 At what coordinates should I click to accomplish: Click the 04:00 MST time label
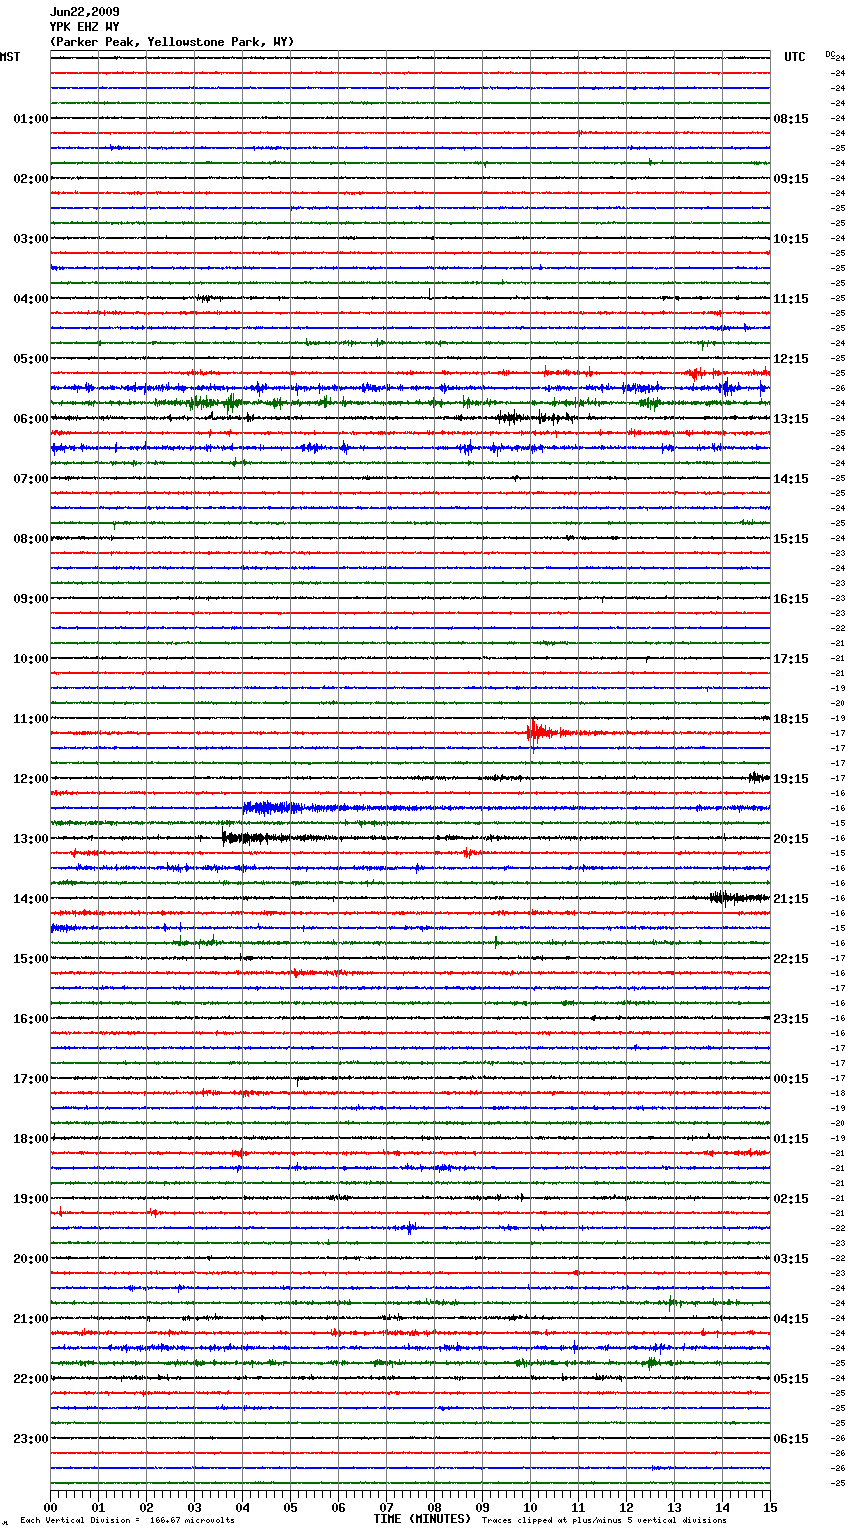pos(31,299)
